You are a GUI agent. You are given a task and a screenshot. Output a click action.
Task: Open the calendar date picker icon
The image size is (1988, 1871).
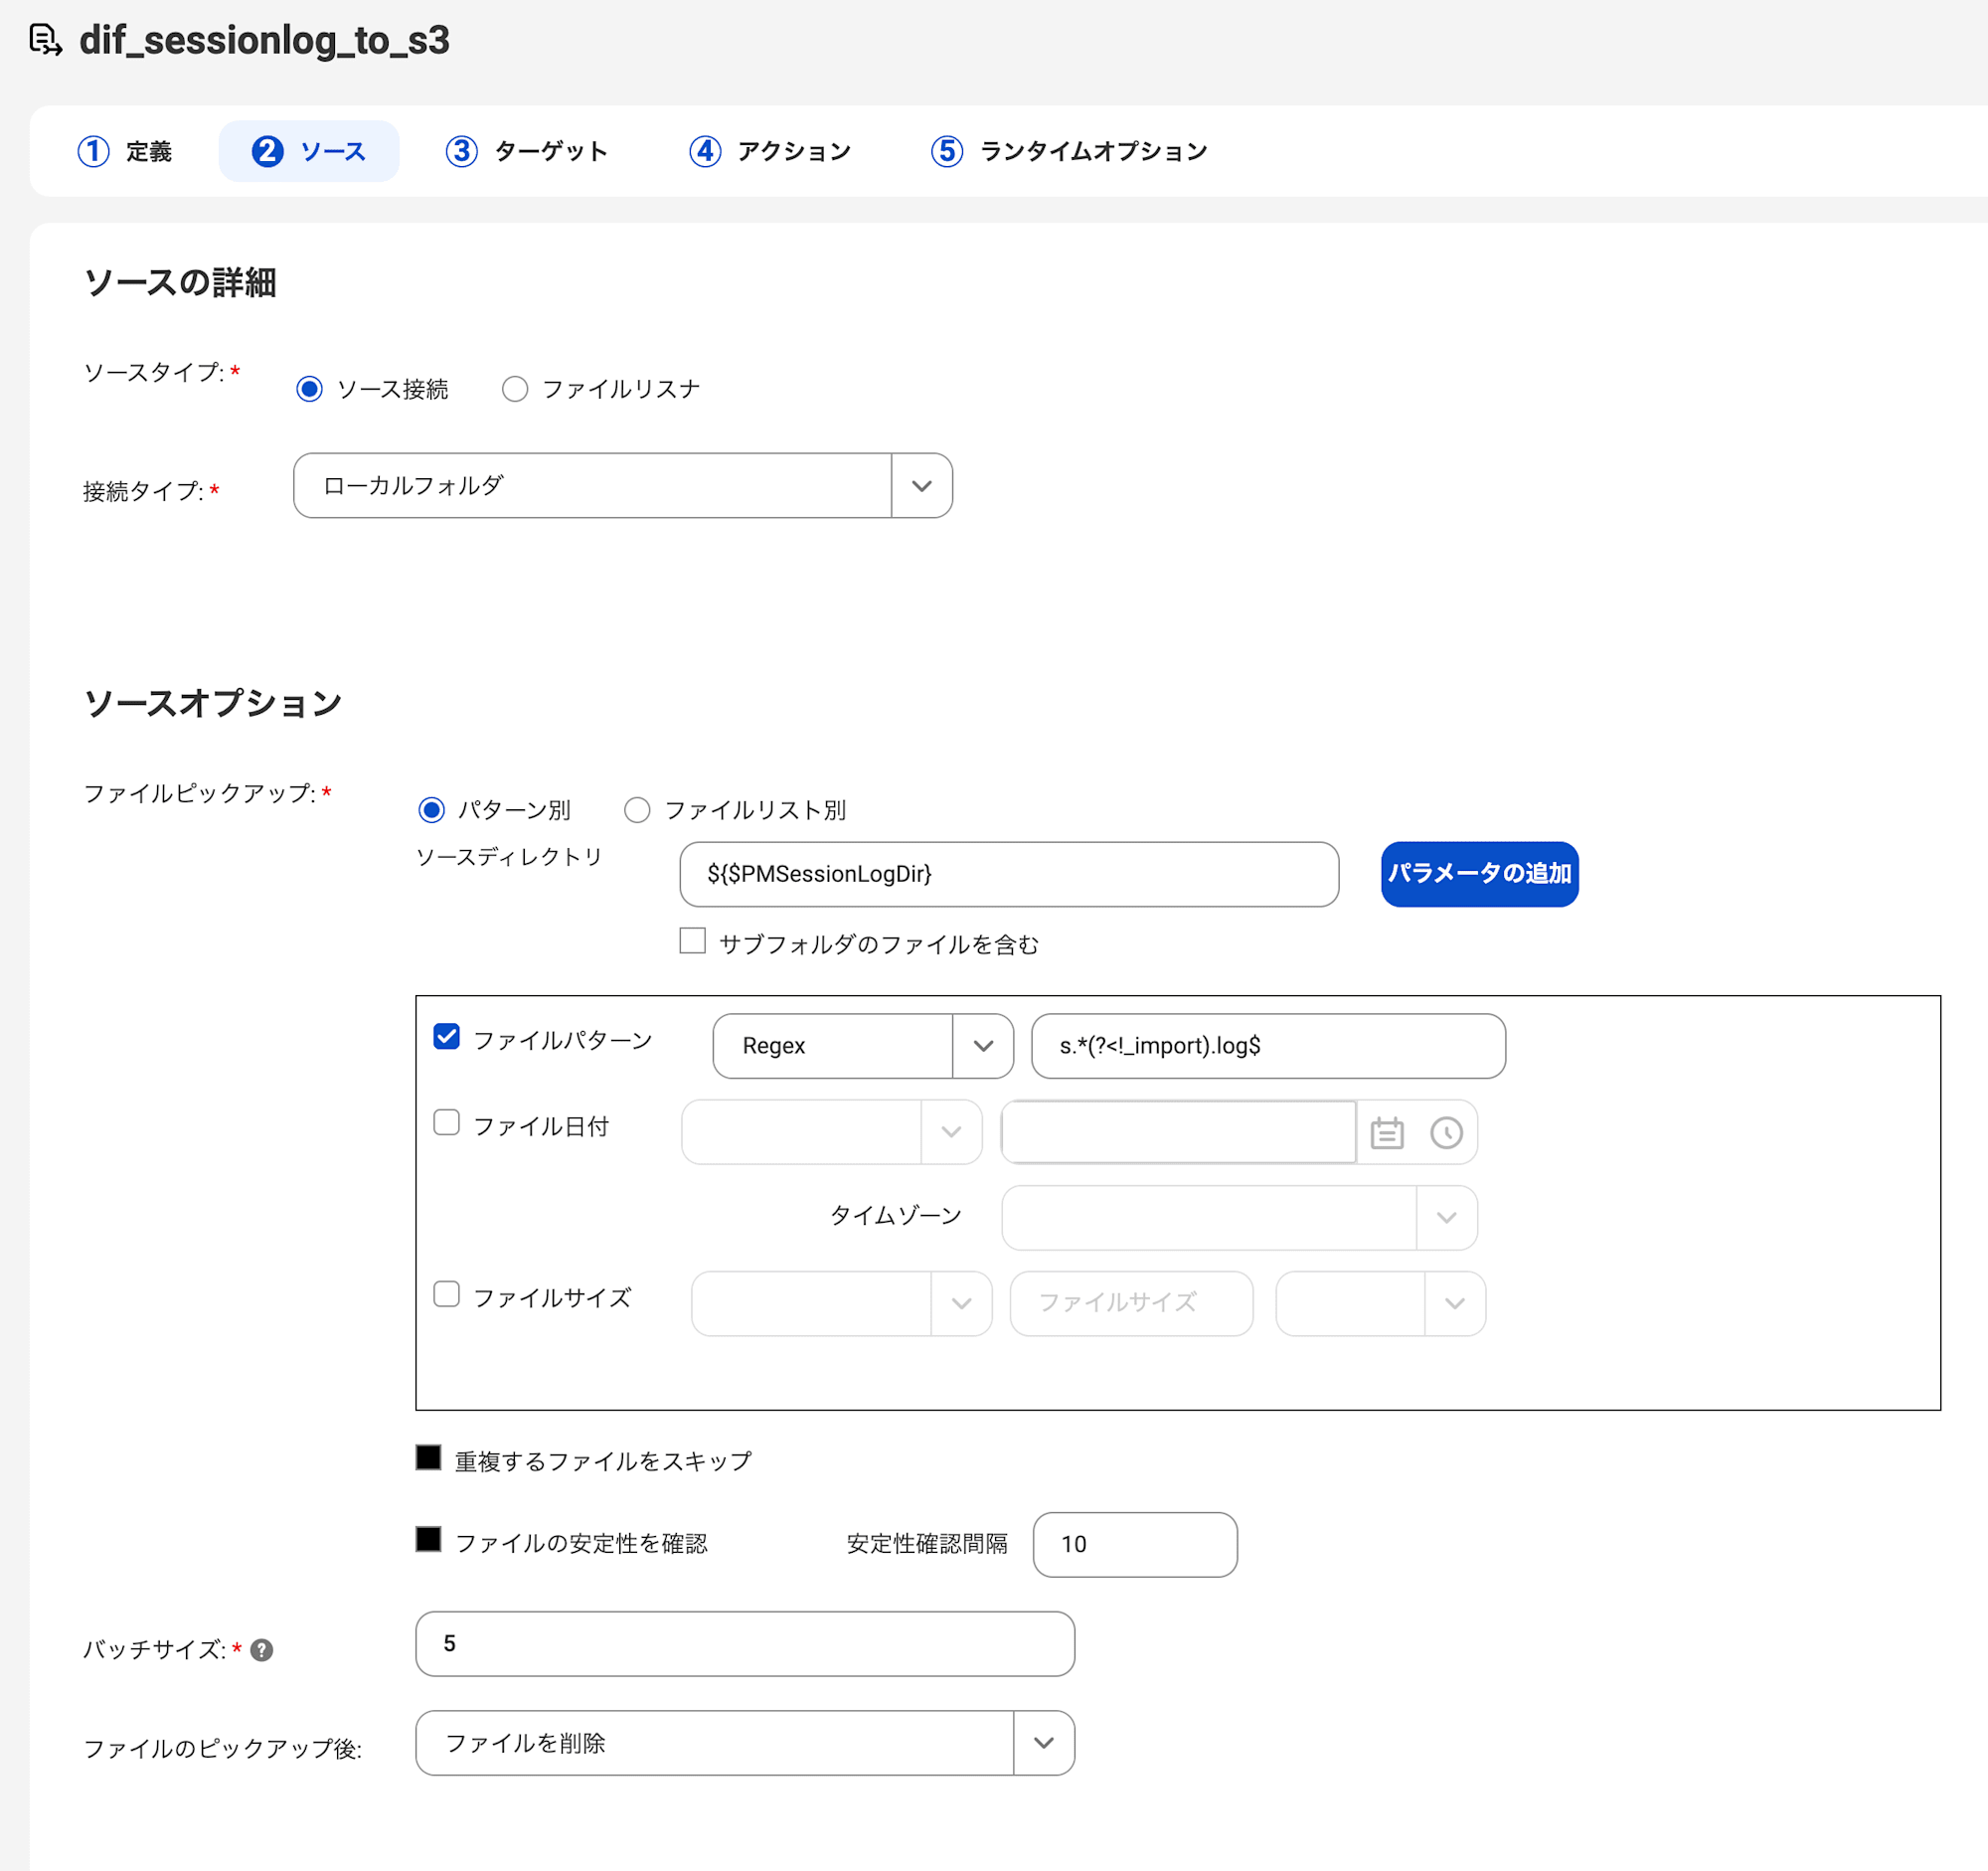1386,1133
